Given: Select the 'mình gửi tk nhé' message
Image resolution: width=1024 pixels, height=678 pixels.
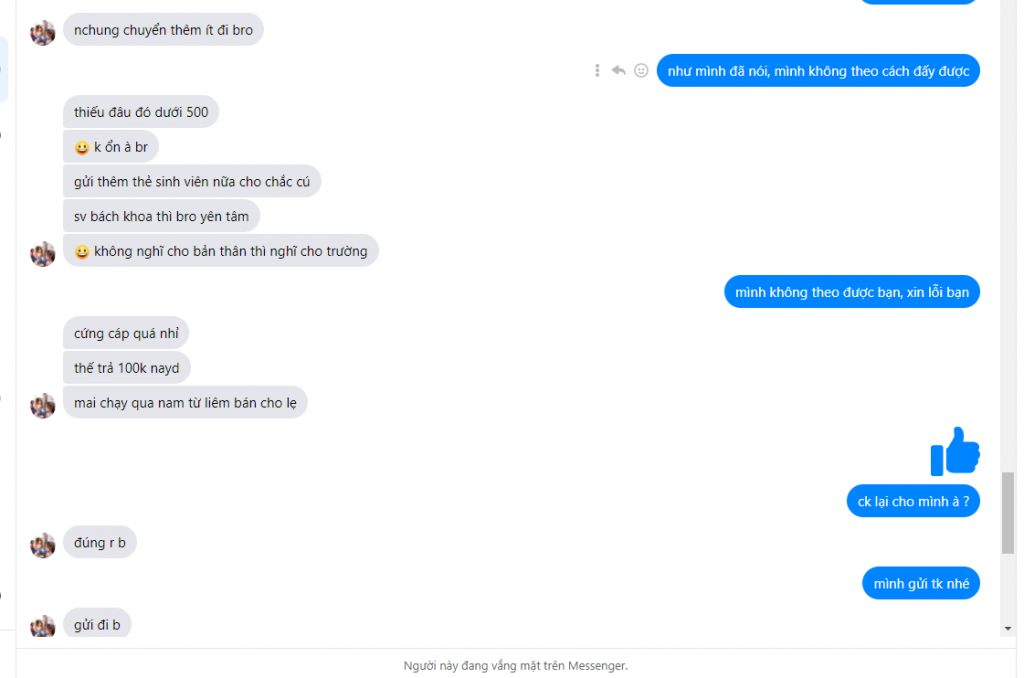Looking at the screenshot, I should (x=921, y=583).
